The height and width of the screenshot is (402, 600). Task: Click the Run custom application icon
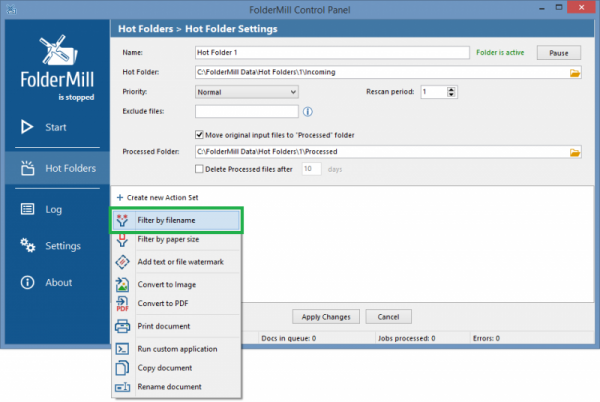pos(122,348)
